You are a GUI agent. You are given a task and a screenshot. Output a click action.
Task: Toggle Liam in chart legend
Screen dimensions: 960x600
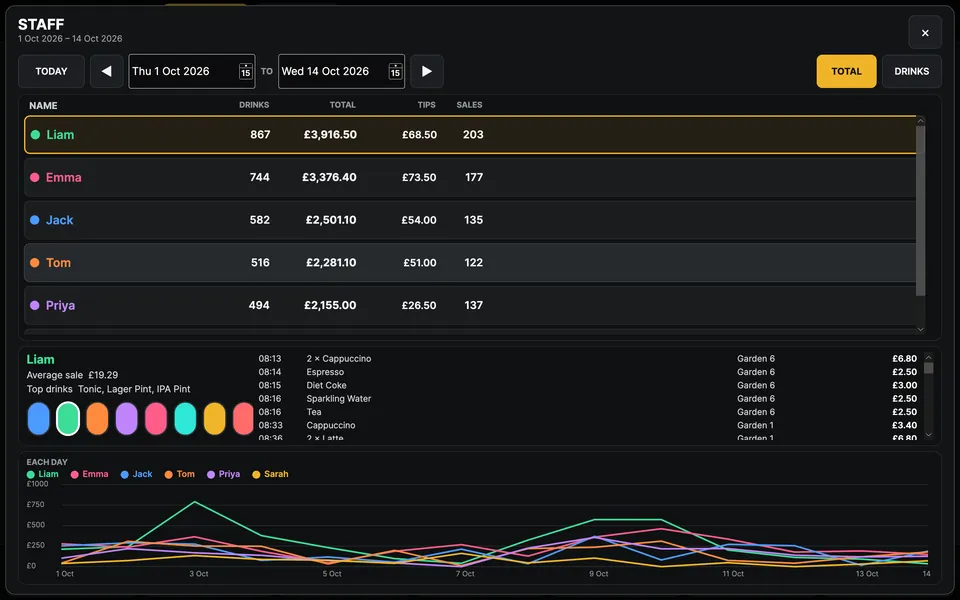coord(43,474)
